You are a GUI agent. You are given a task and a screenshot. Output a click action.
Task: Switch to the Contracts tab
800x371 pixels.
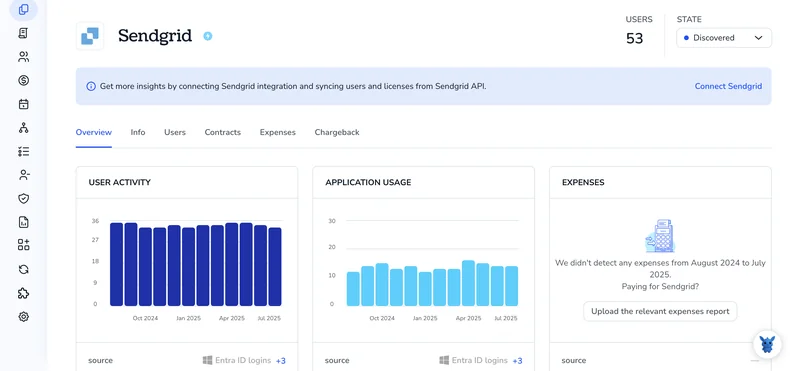[x=222, y=132]
